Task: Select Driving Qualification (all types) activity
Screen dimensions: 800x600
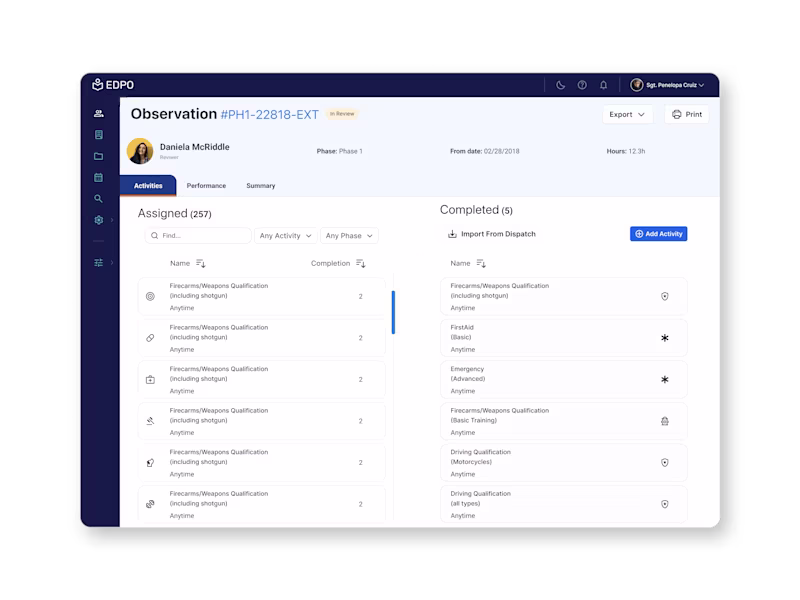Action: 563,504
